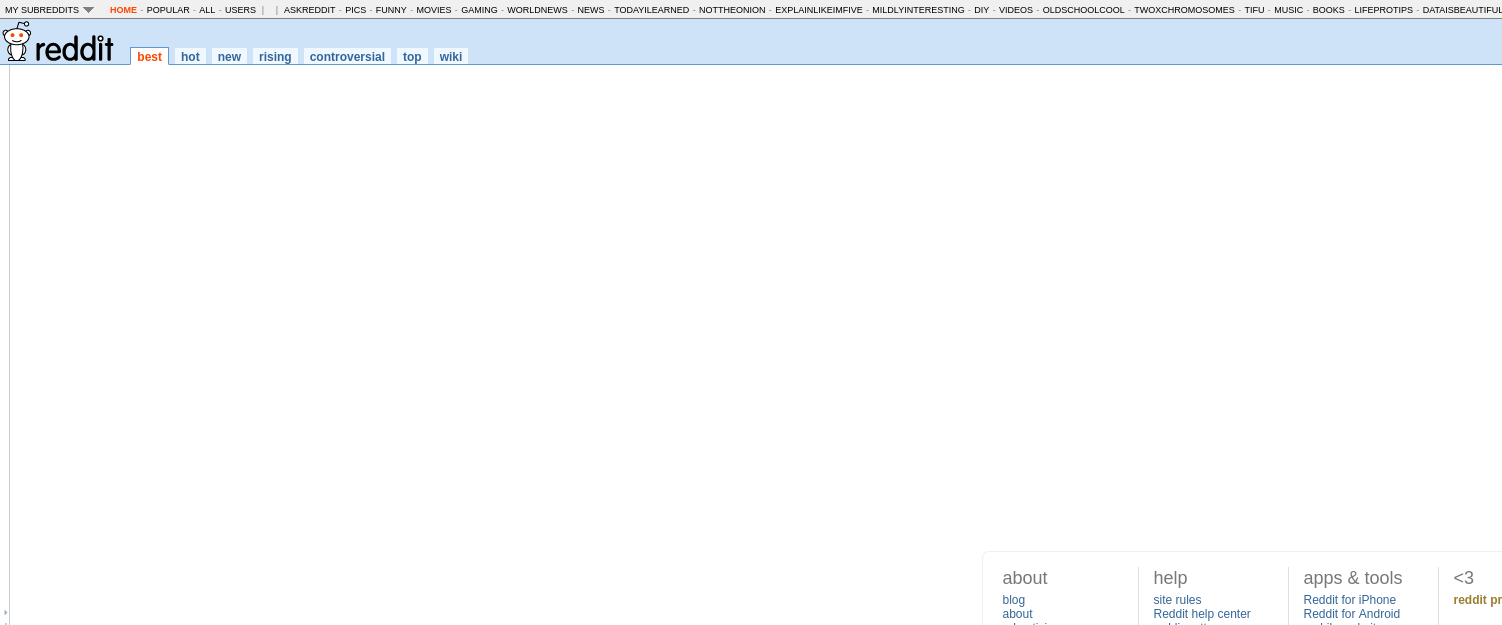1502x625 pixels.
Task: Visit the TWOXCHROMOSOMES subreddit
Action: coord(1184,10)
